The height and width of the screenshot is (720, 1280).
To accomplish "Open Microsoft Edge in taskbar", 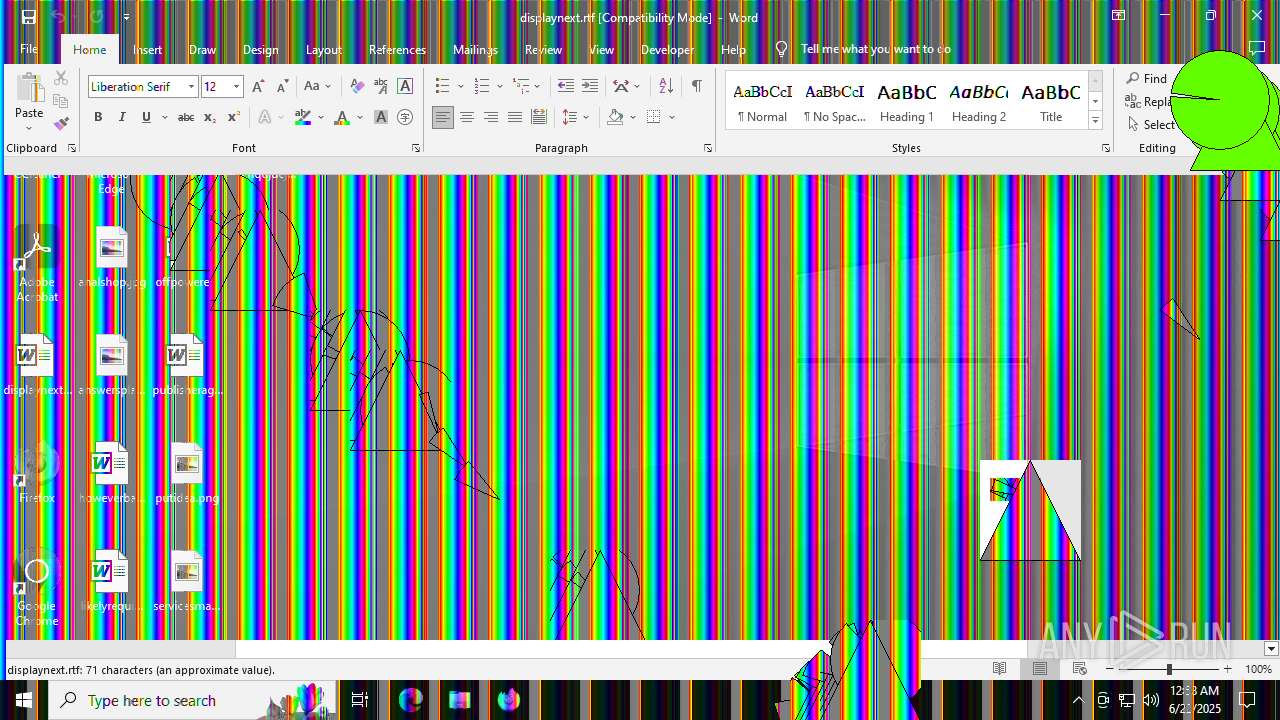I will click(x=411, y=700).
